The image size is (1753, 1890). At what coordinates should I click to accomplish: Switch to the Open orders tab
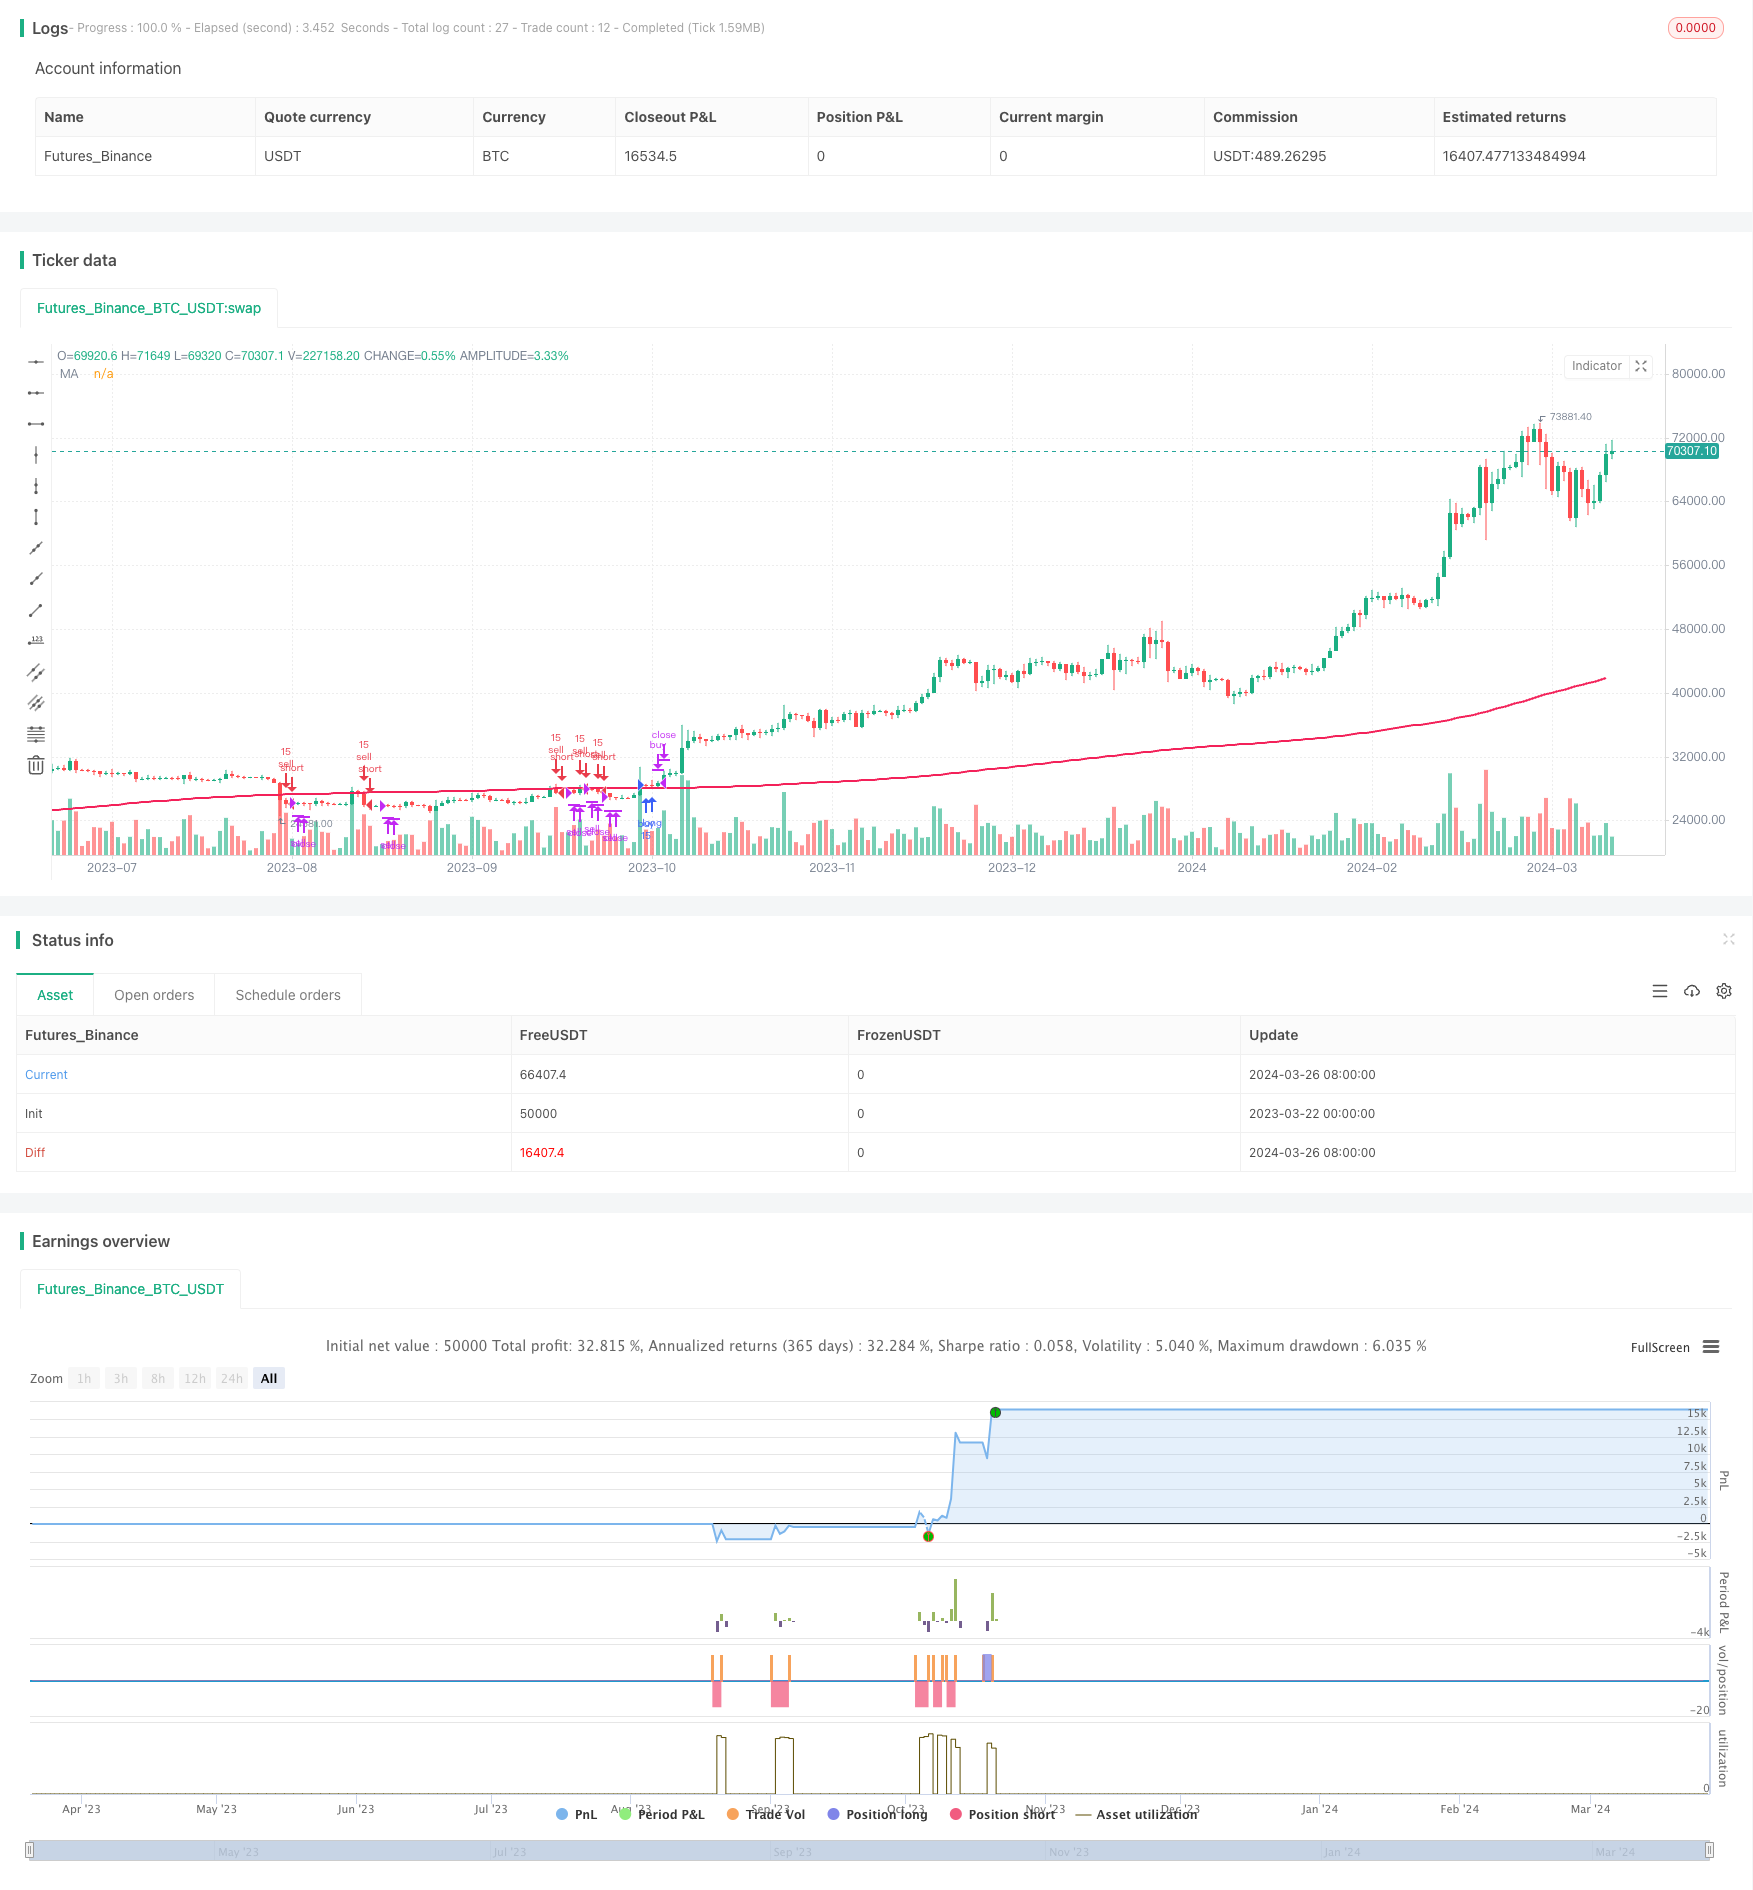(154, 994)
